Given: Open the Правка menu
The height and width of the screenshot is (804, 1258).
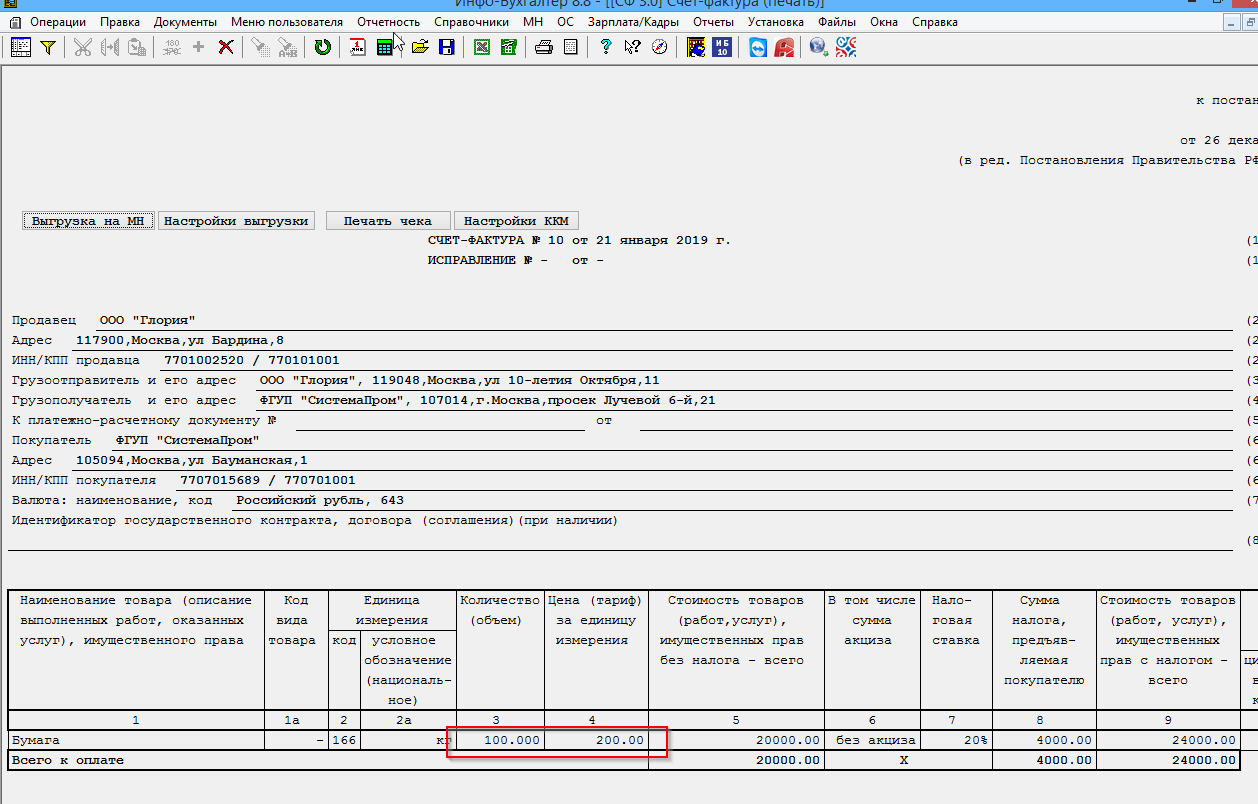Looking at the screenshot, I should (120, 22).
